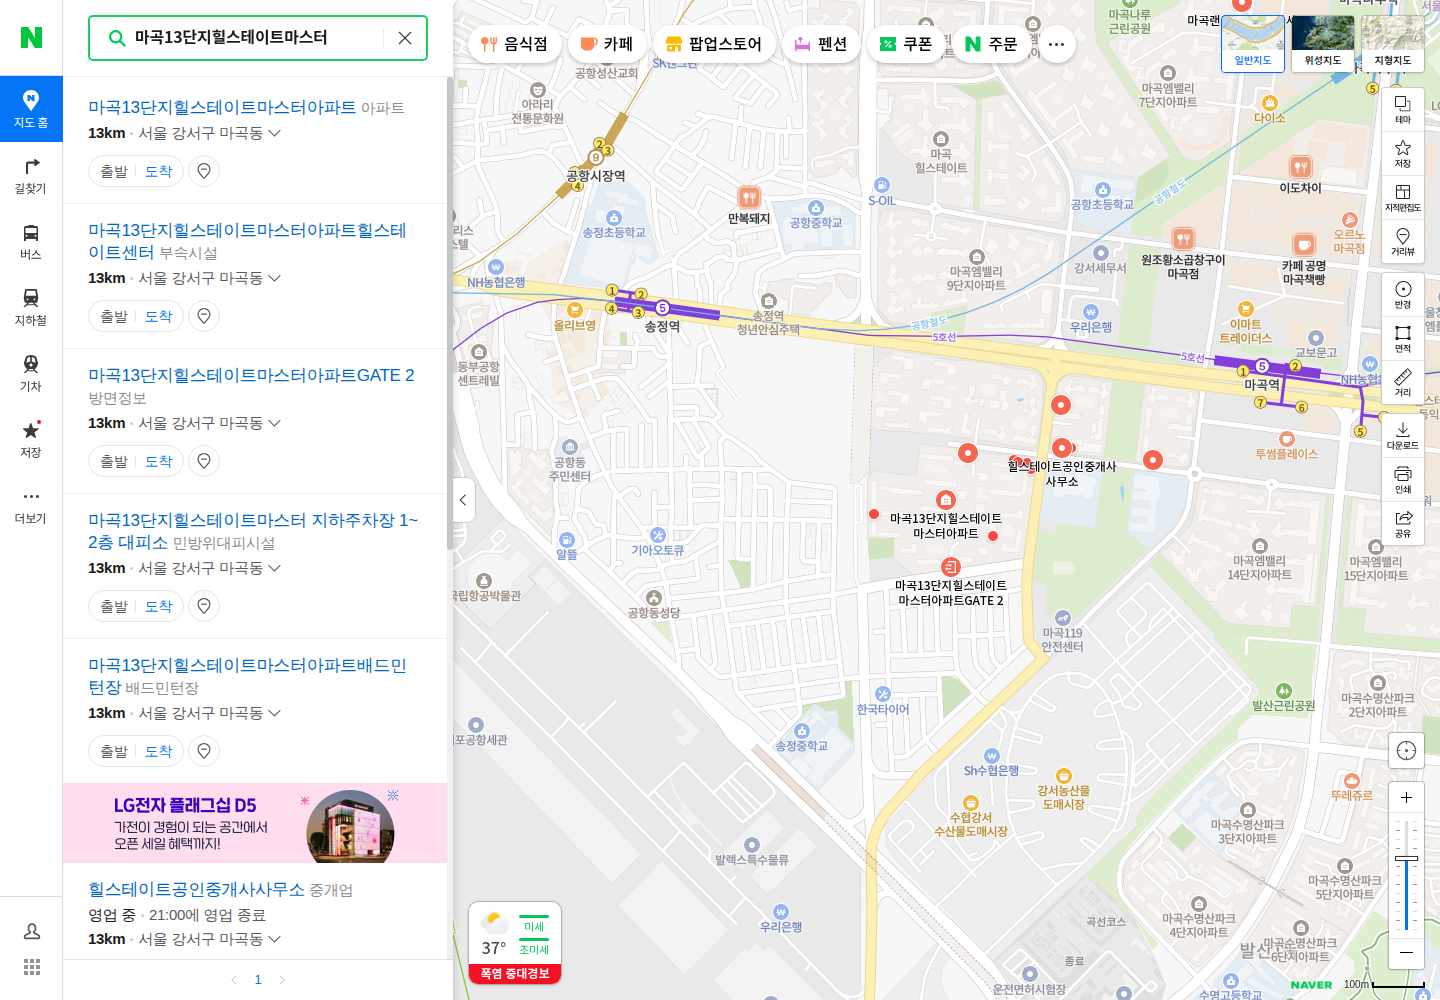
Task: Click location pin for GATE 2 result
Action: coord(204,461)
